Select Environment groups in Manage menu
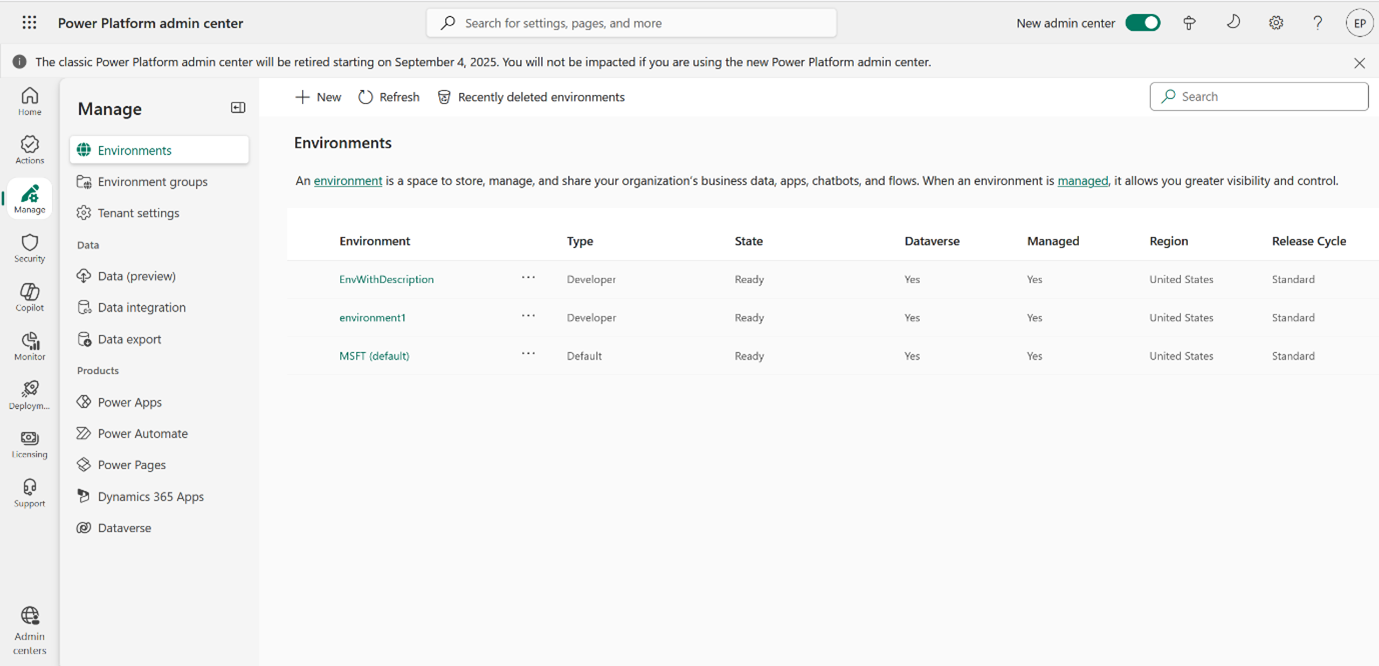Screen dimensions: 1379x666 152,182
